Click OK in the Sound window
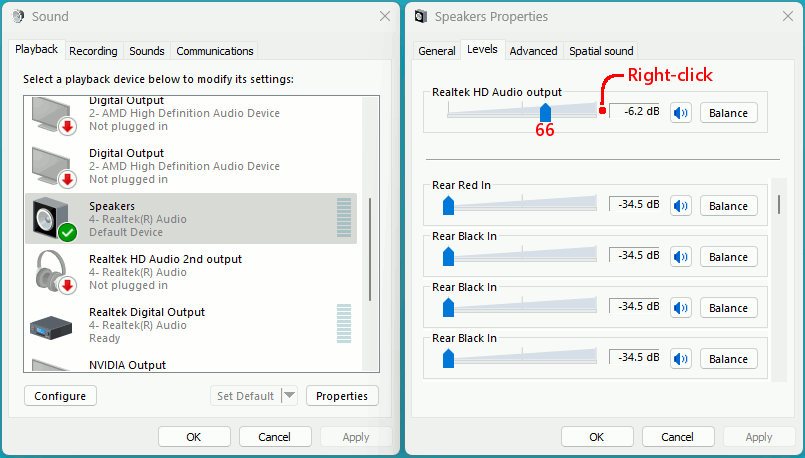Image resolution: width=805 pixels, height=458 pixels. pyautogui.click(x=194, y=437)
